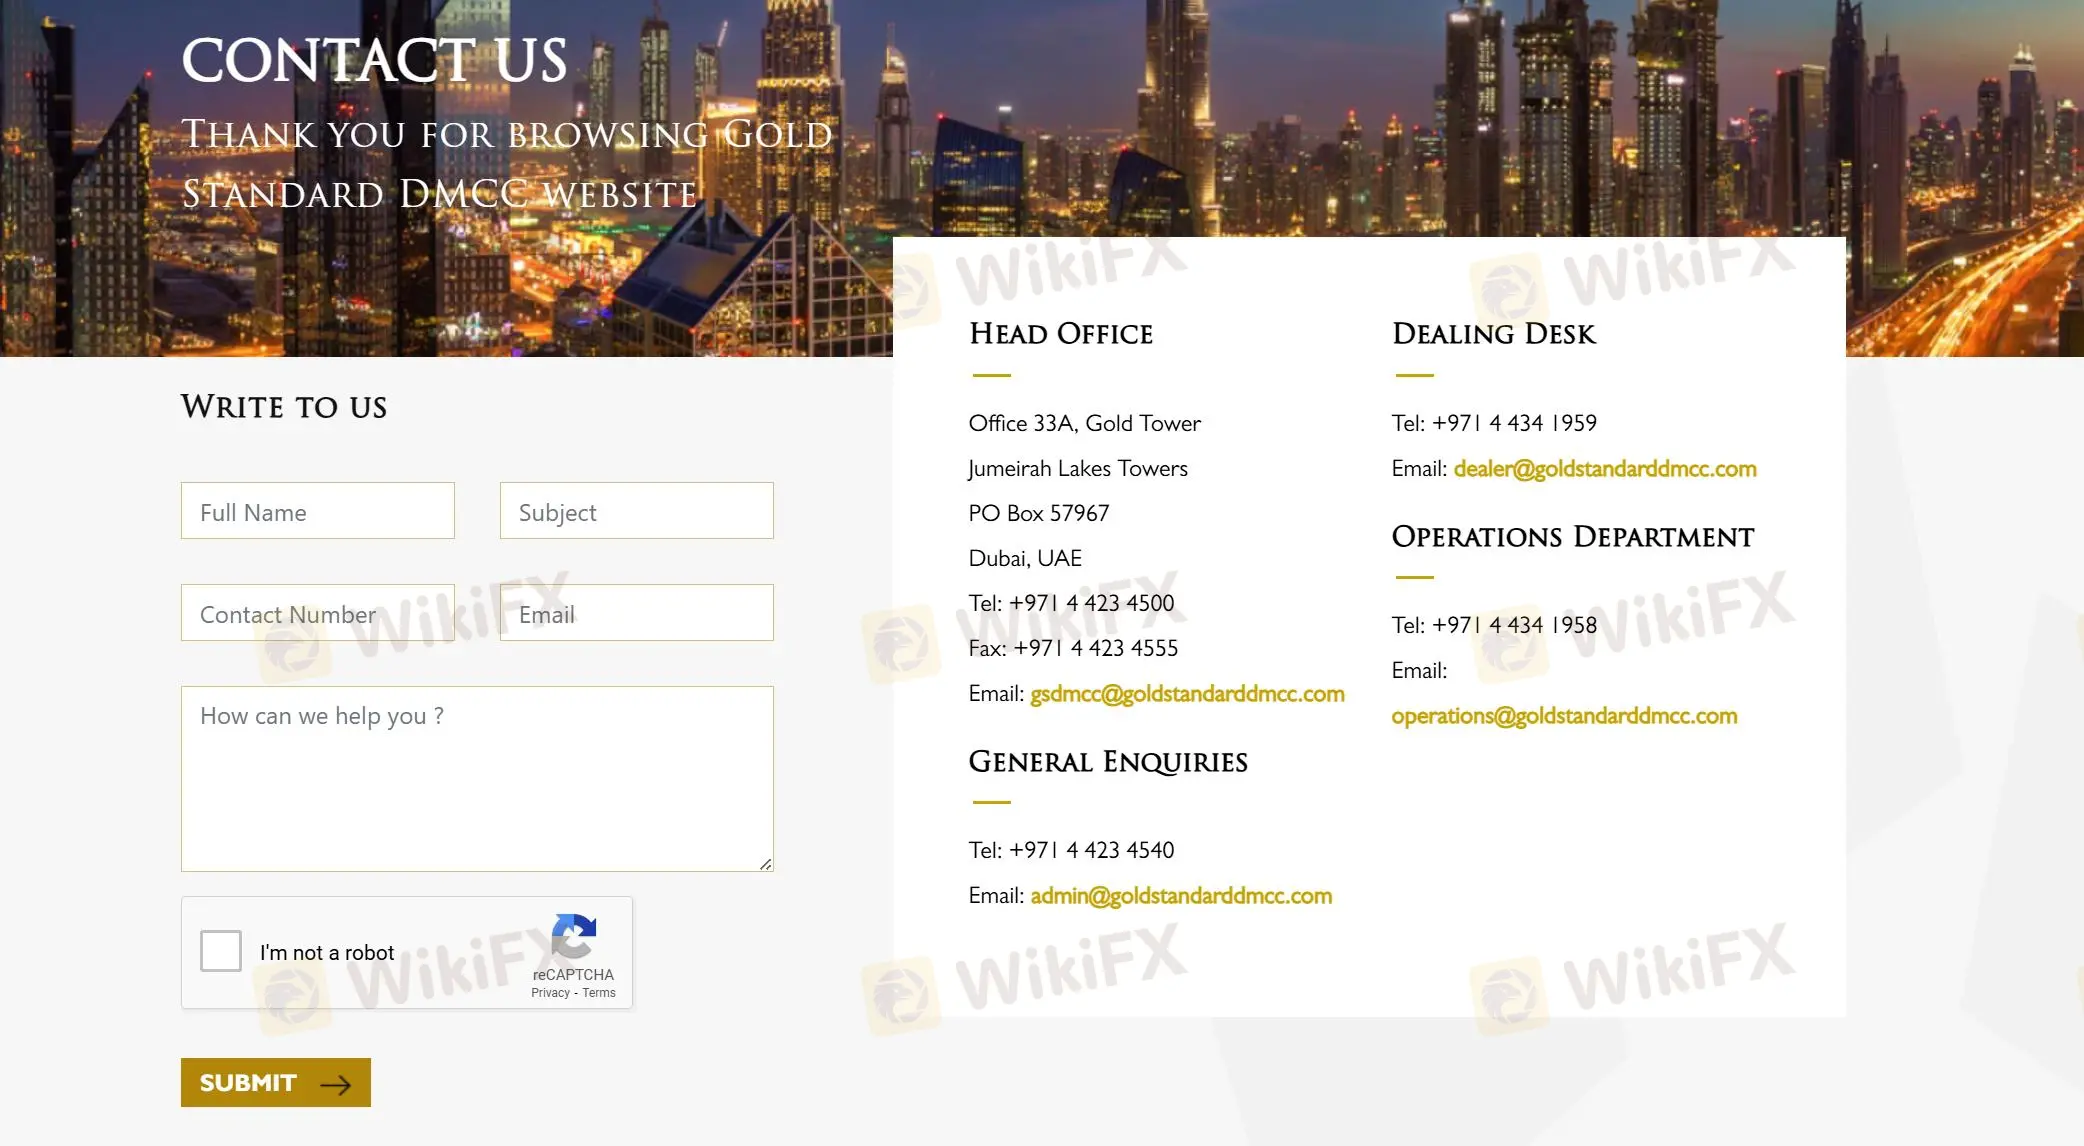Click the operations@goldstandarddmcc.com email link
The width and height of the screenshot is (2084, 1146).
[1563, 713]
